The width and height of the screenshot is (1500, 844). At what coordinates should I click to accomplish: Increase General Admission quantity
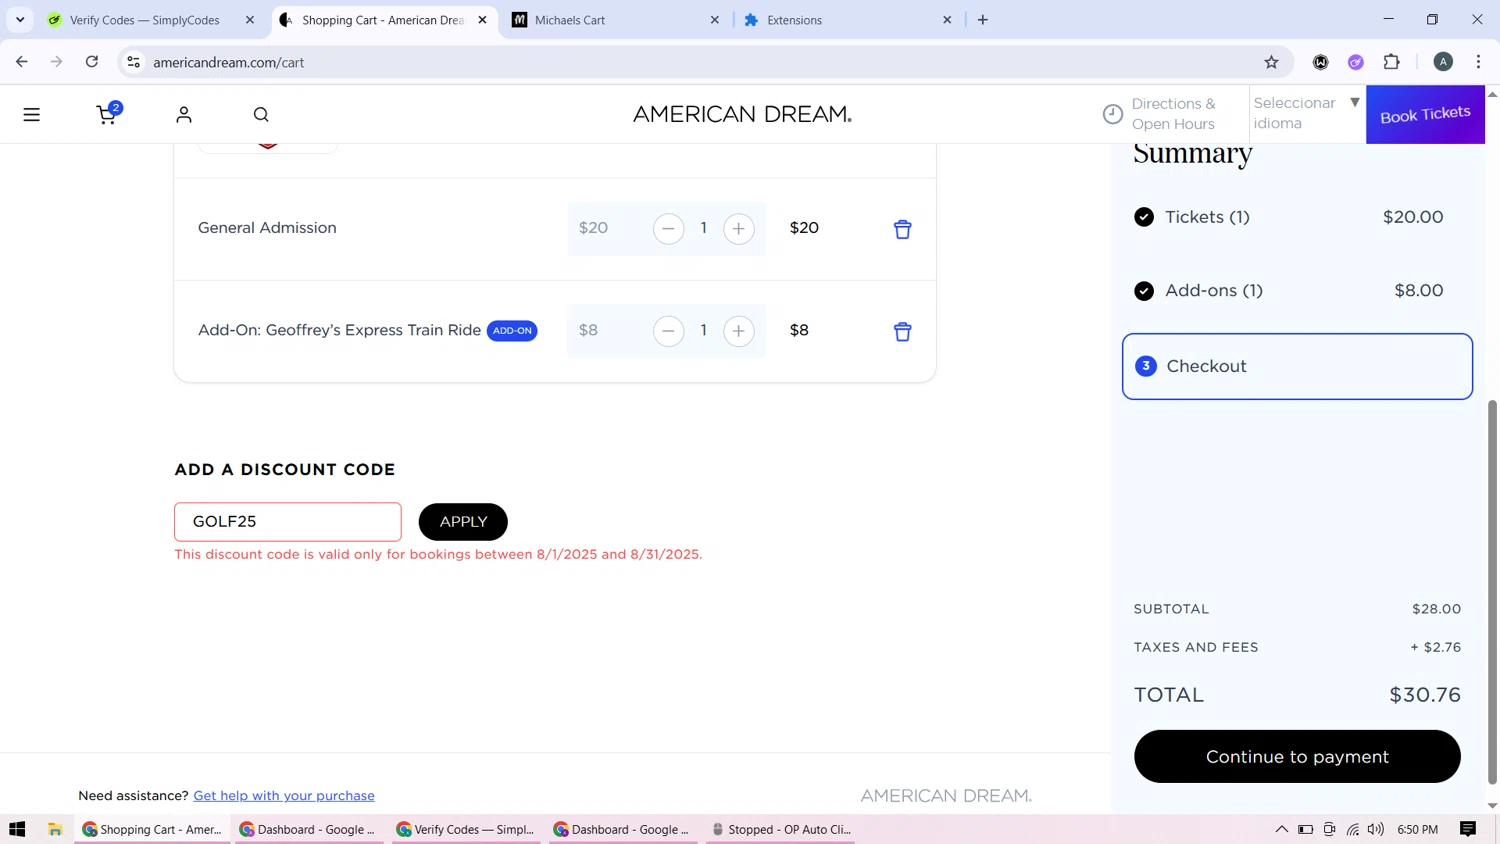point(739,228)
